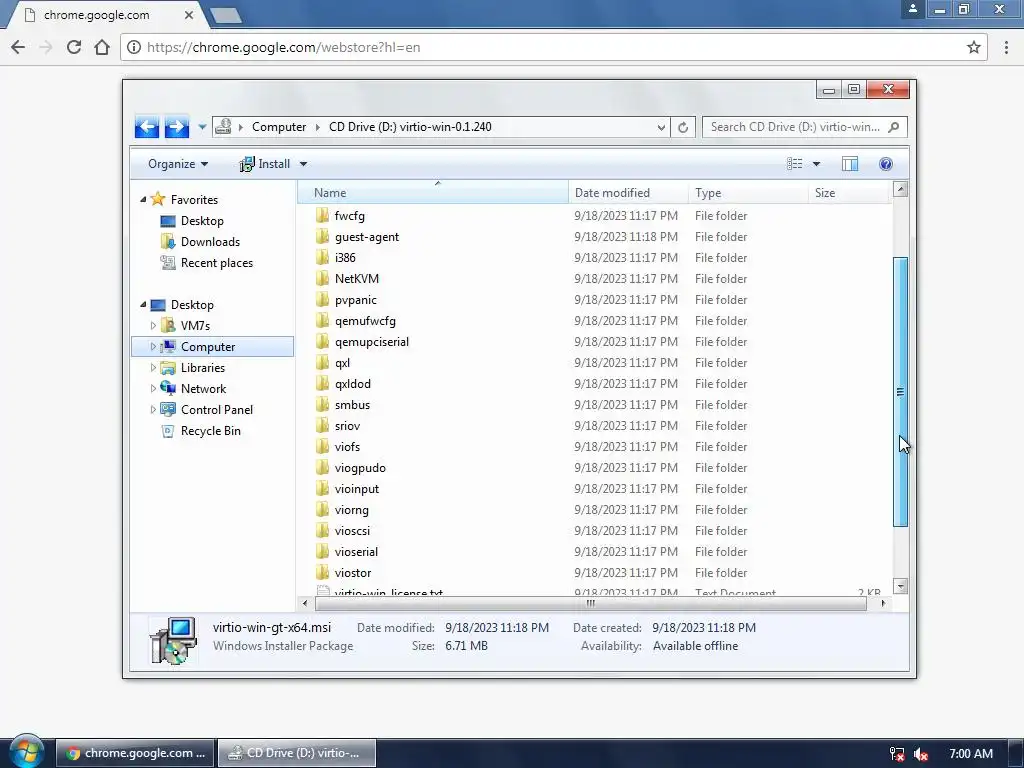Screen dimensions: 1024x768
Task: Click the Explorer Forward arrow button
Action: [176, 127]
